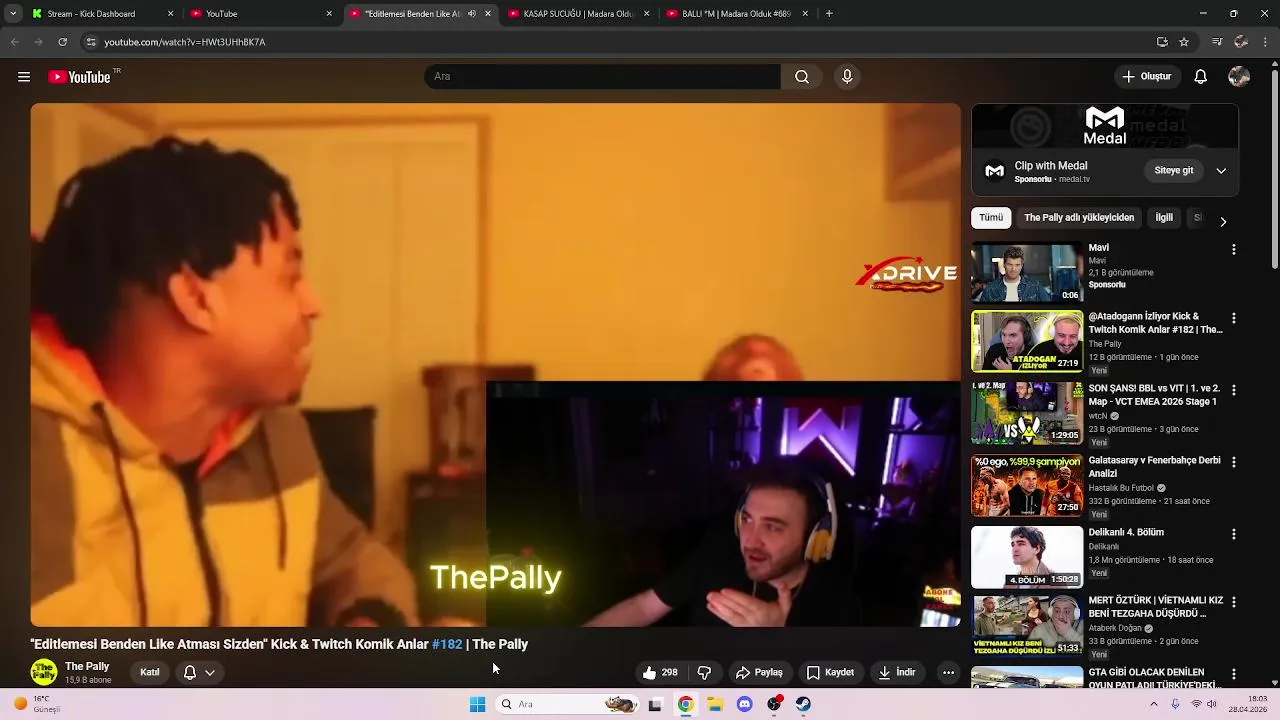Open options for the GTA GİBİ OLACAK video

click(x=1233, y=674)
